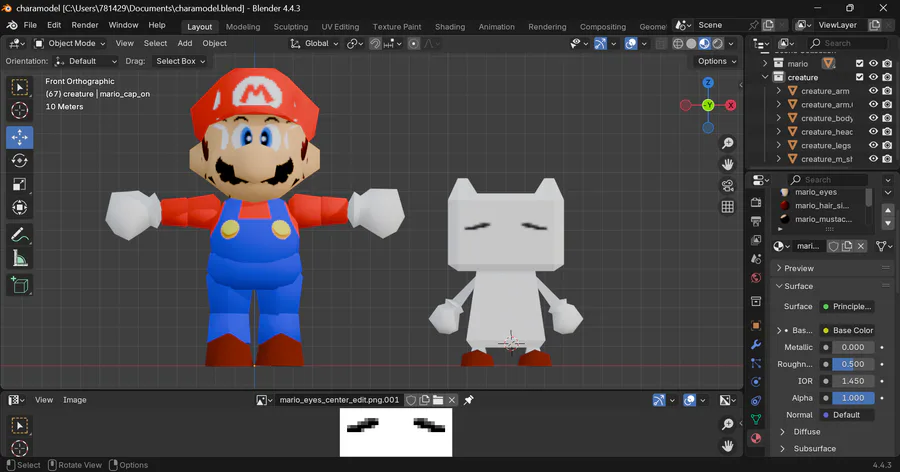Activate the 3D Cursor tool
The image size is (900, 472).
(x=20, y=111)
